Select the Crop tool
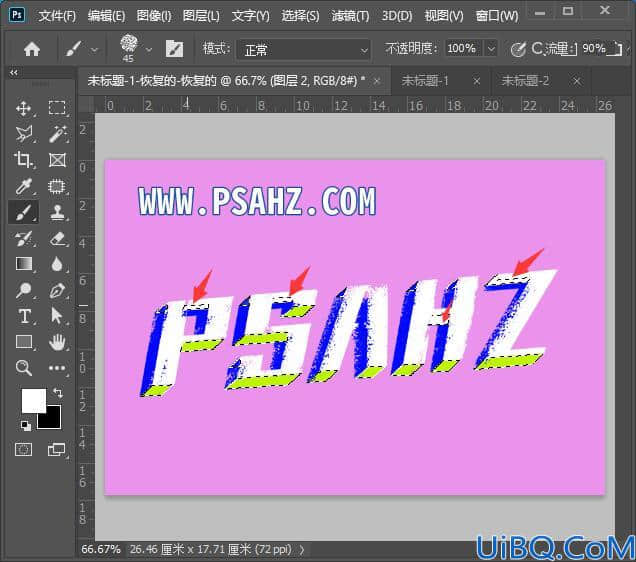Image resolution: width=636 pixels, height=562 pixels. [24, 160]
